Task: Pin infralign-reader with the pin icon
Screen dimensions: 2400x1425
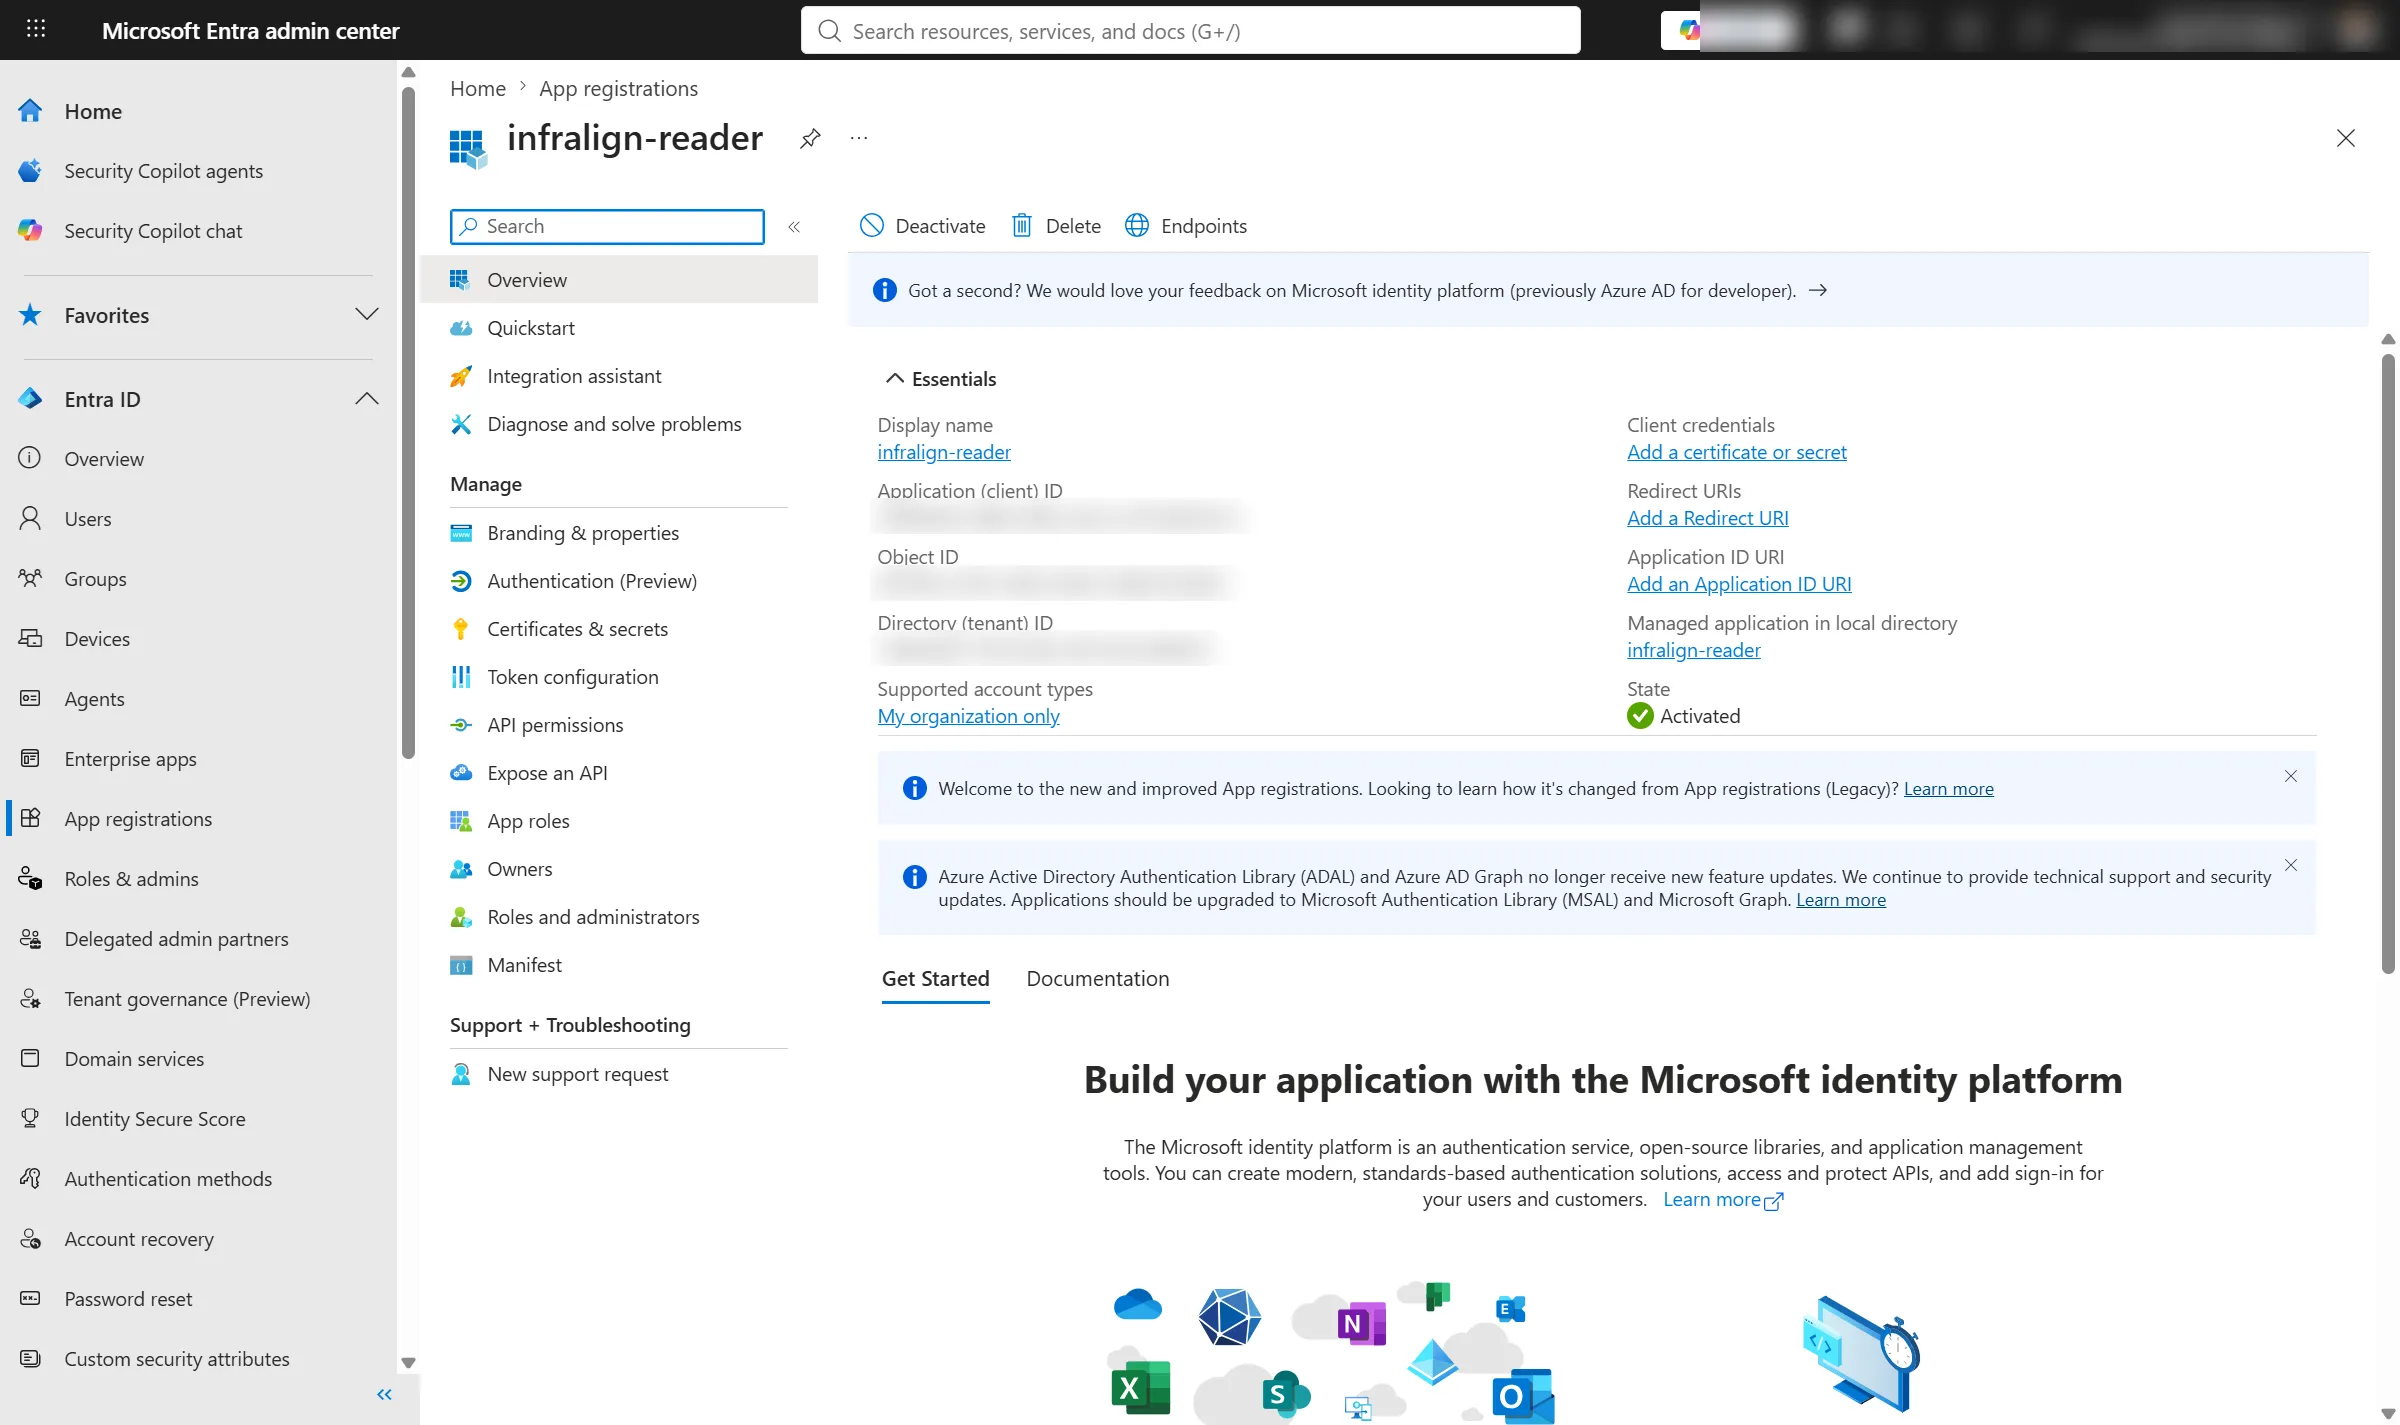Action: 810,139
